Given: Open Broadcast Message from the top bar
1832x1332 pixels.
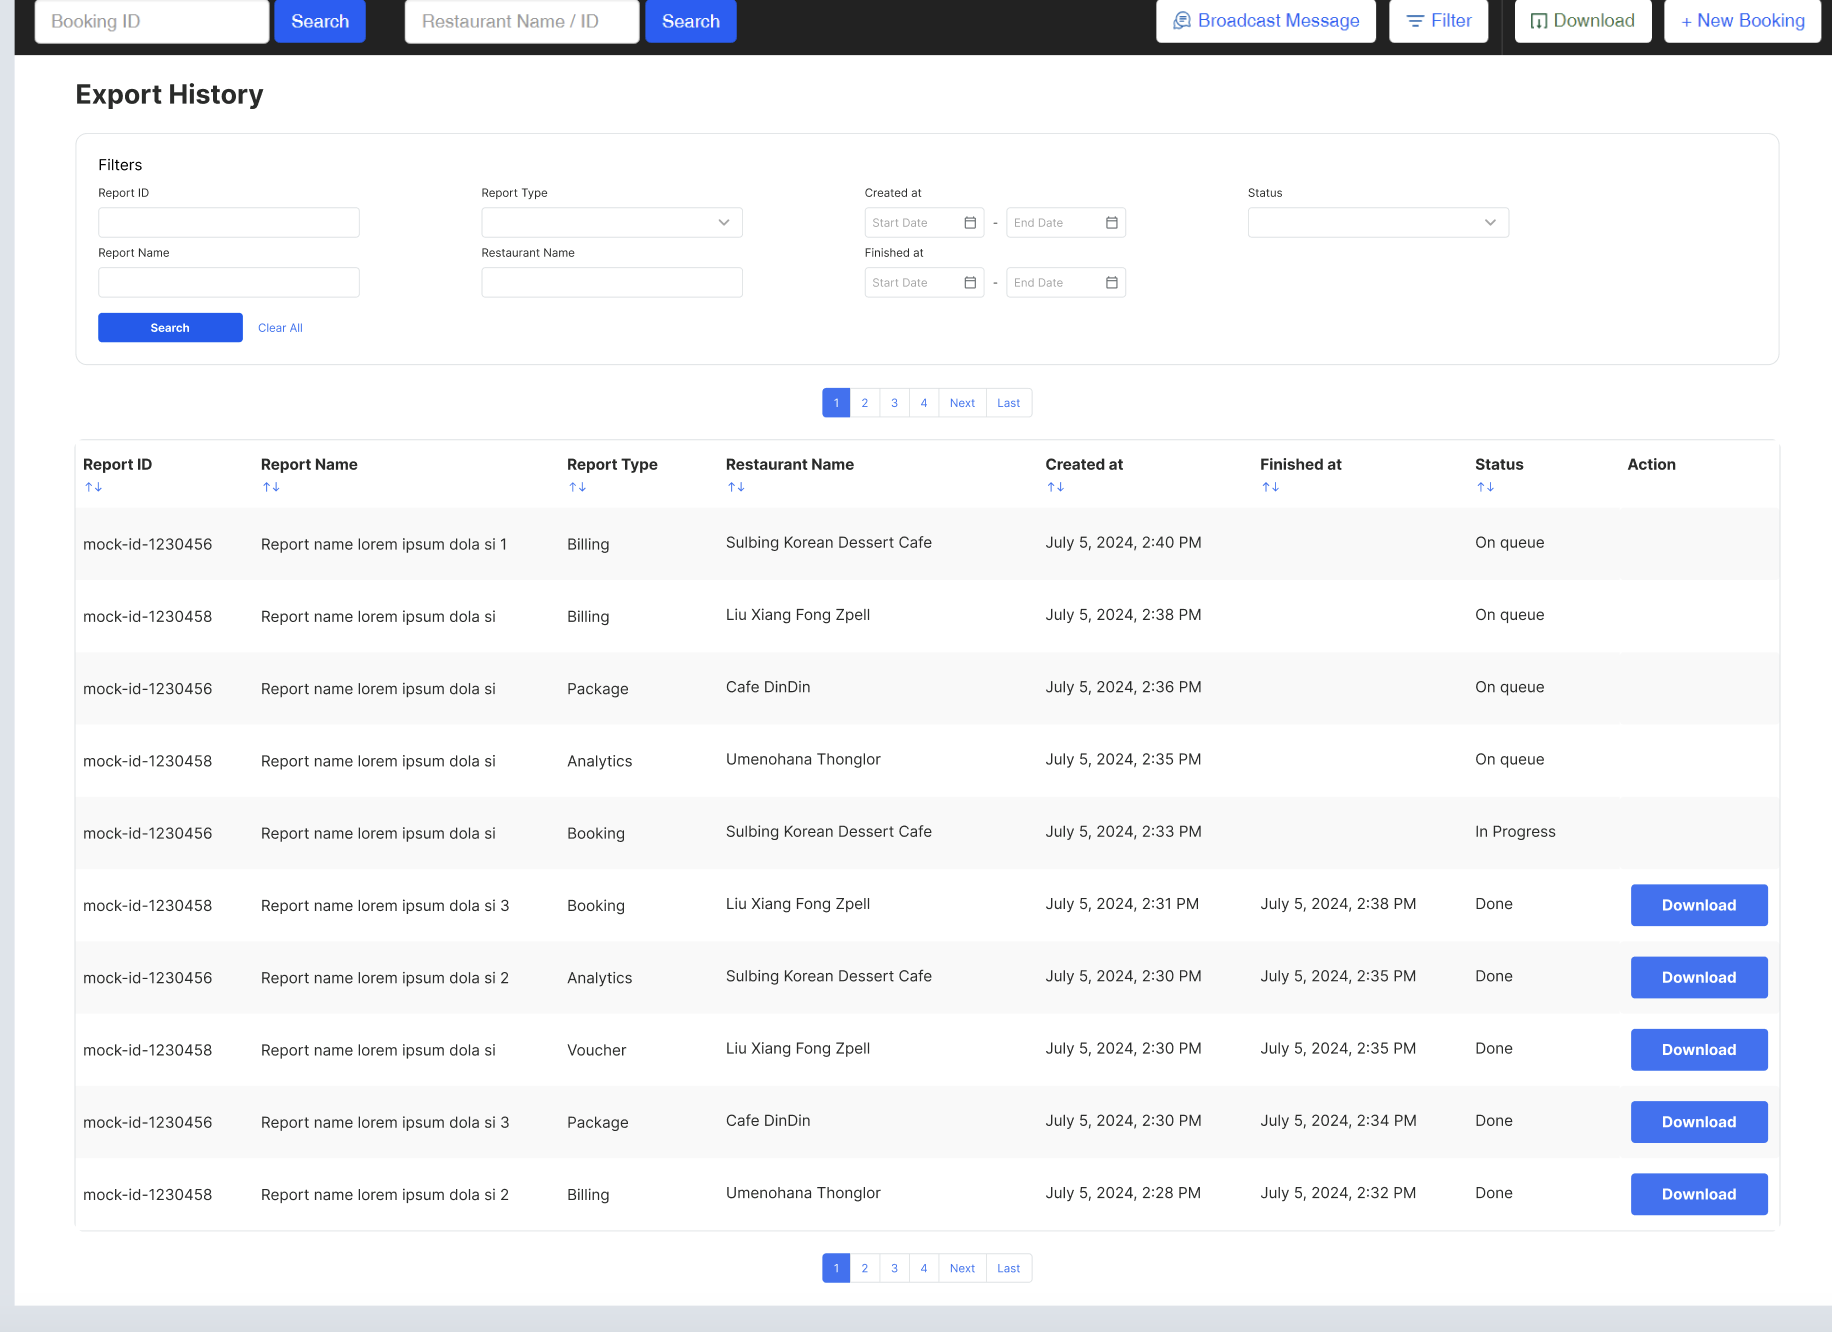Looking at the screenshot, I should pyautogui.click(x=1265, y=21).
